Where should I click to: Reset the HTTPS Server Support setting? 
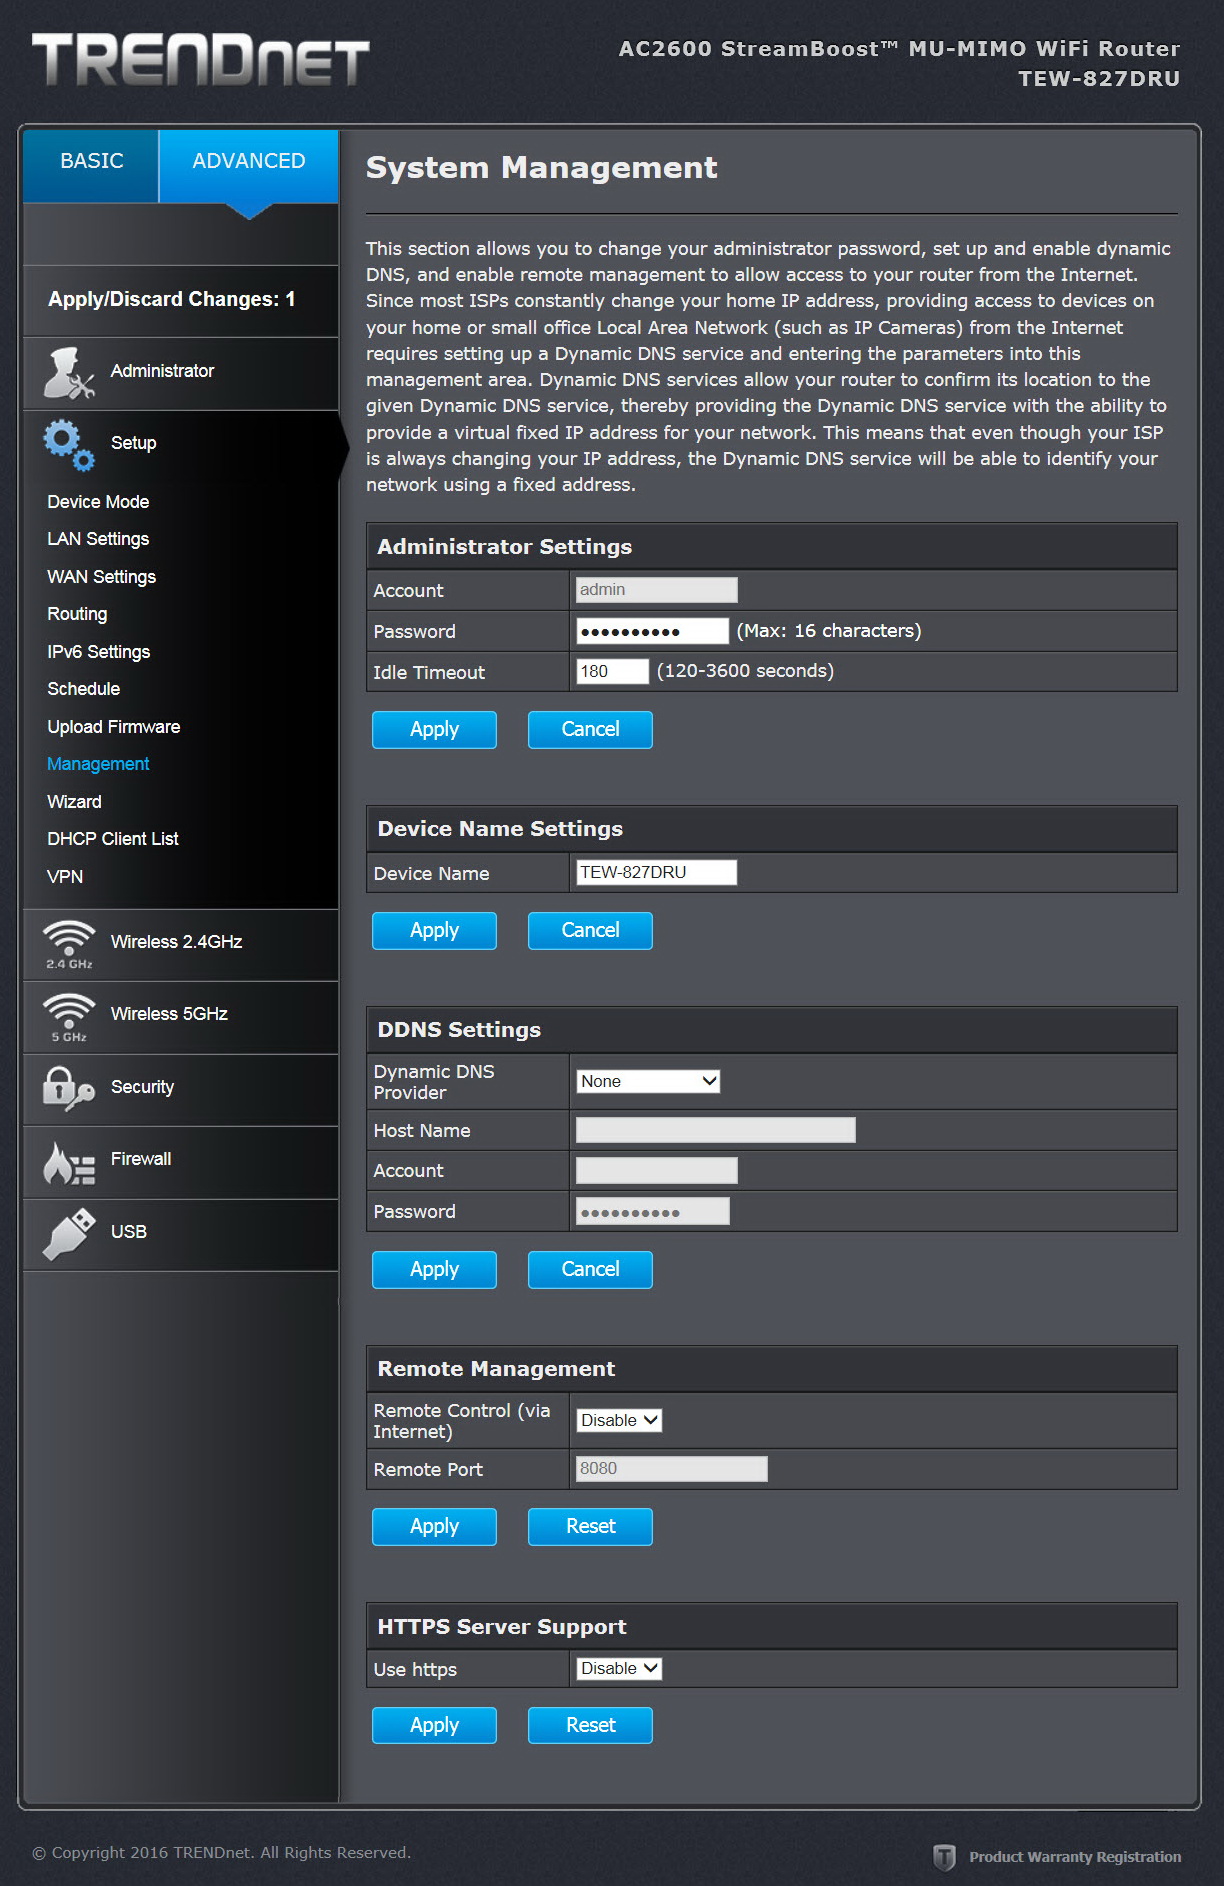coord(590,1726)
